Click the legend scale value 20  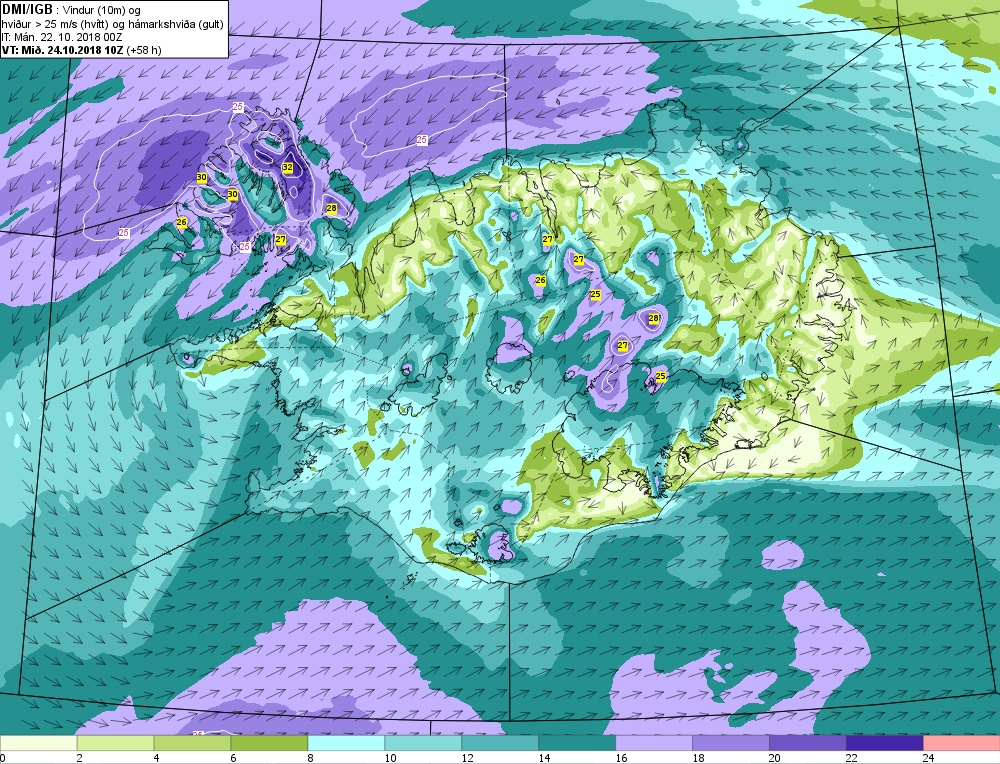775,758
